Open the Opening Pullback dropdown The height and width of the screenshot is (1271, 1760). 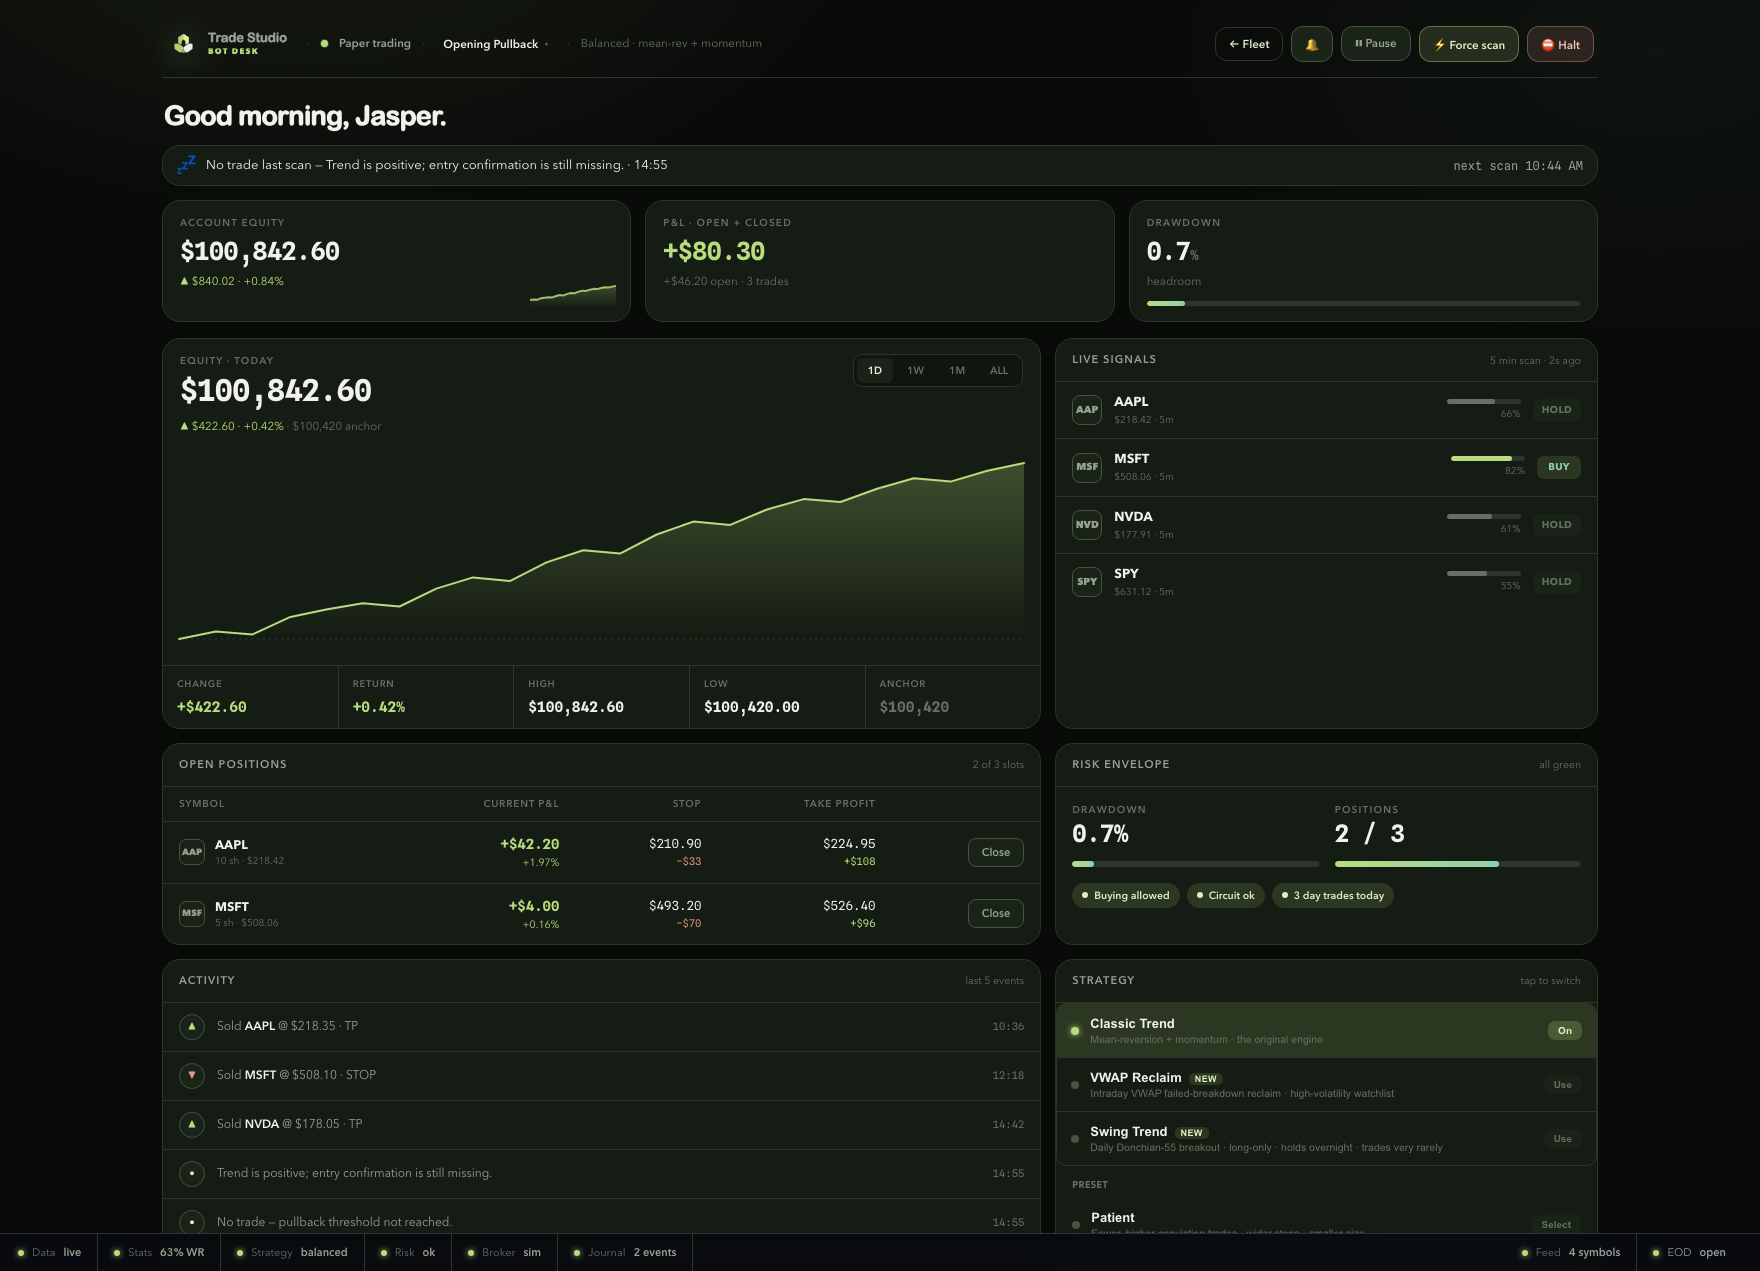[495, 44]
